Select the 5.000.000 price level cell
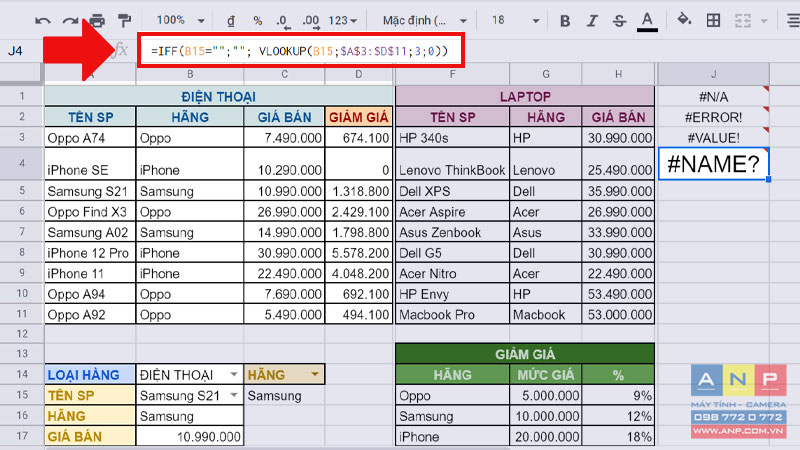 pyautogui.click(x=545, y=395)
